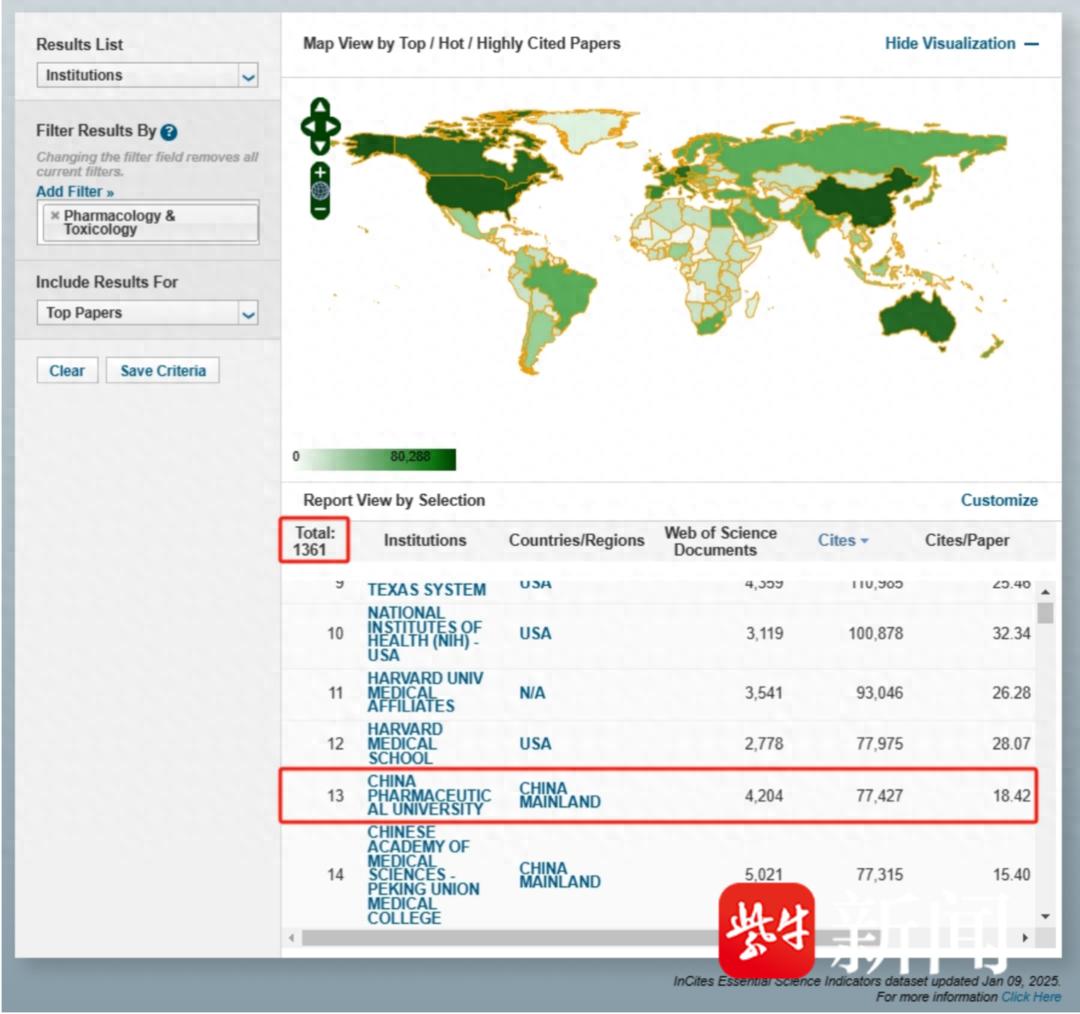The image size is (1080, 1014).
Task: Click the vertical scrollbar thumb
Action: click(1046, 612)
